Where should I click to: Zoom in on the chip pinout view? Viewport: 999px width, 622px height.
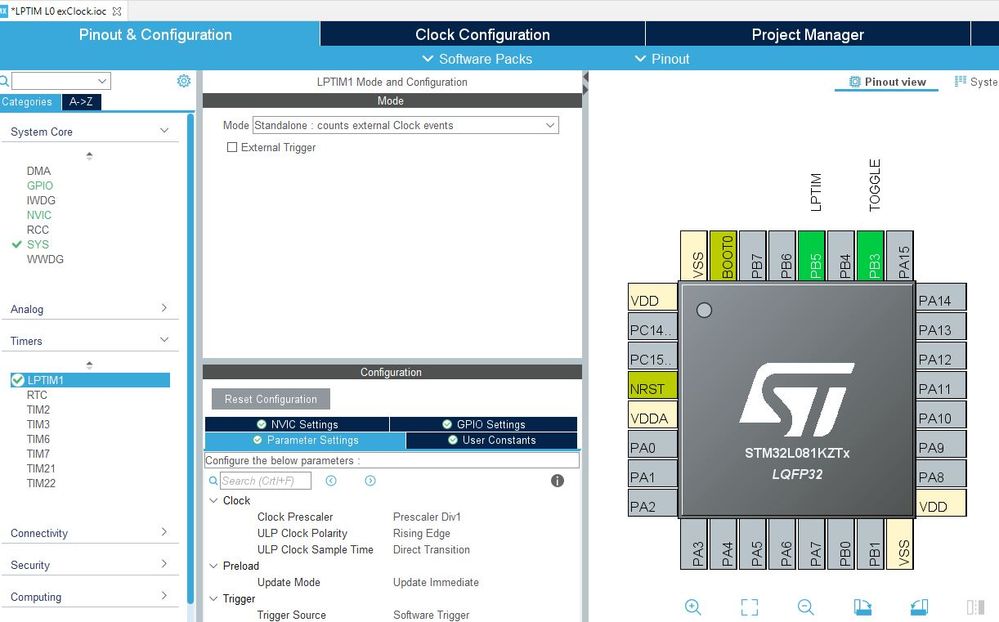tap(693, 607)
